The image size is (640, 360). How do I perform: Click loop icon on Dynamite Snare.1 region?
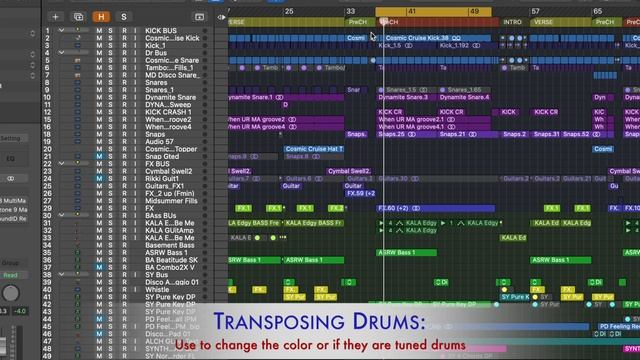pyautogui.click(x=279, y=97)
